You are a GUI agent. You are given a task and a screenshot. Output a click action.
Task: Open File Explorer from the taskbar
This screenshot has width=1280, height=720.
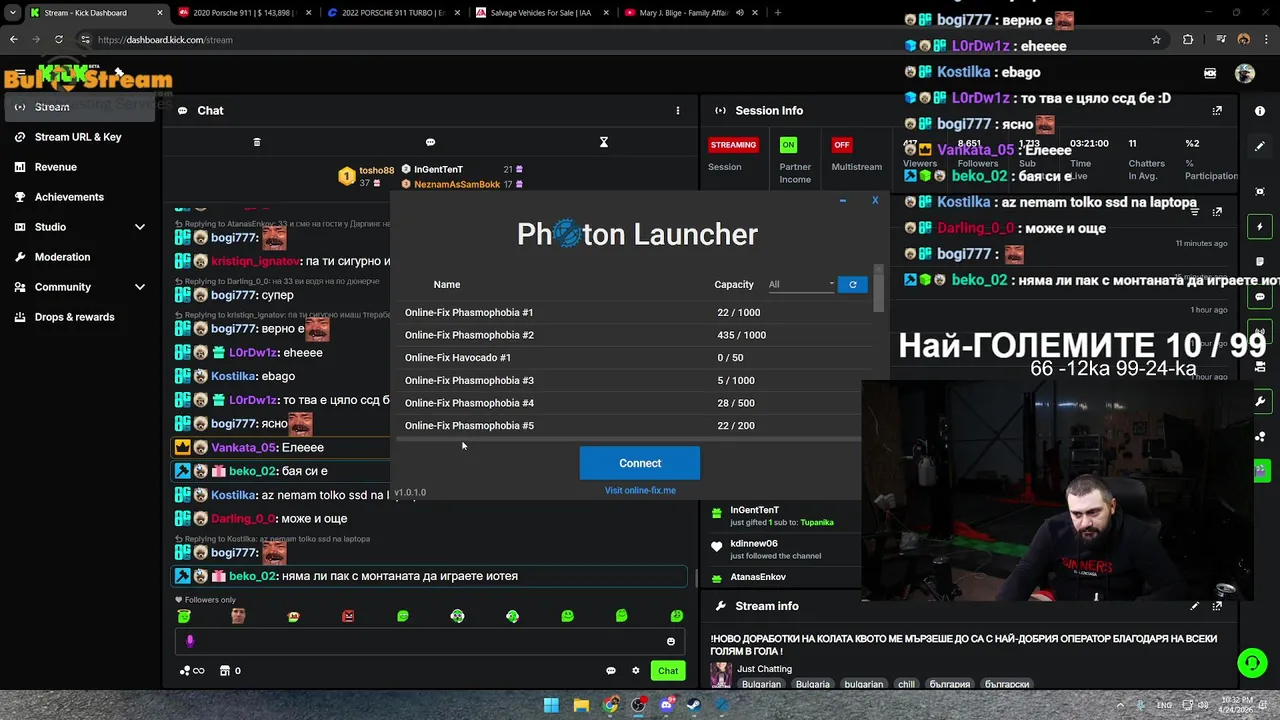pos(581,705)
